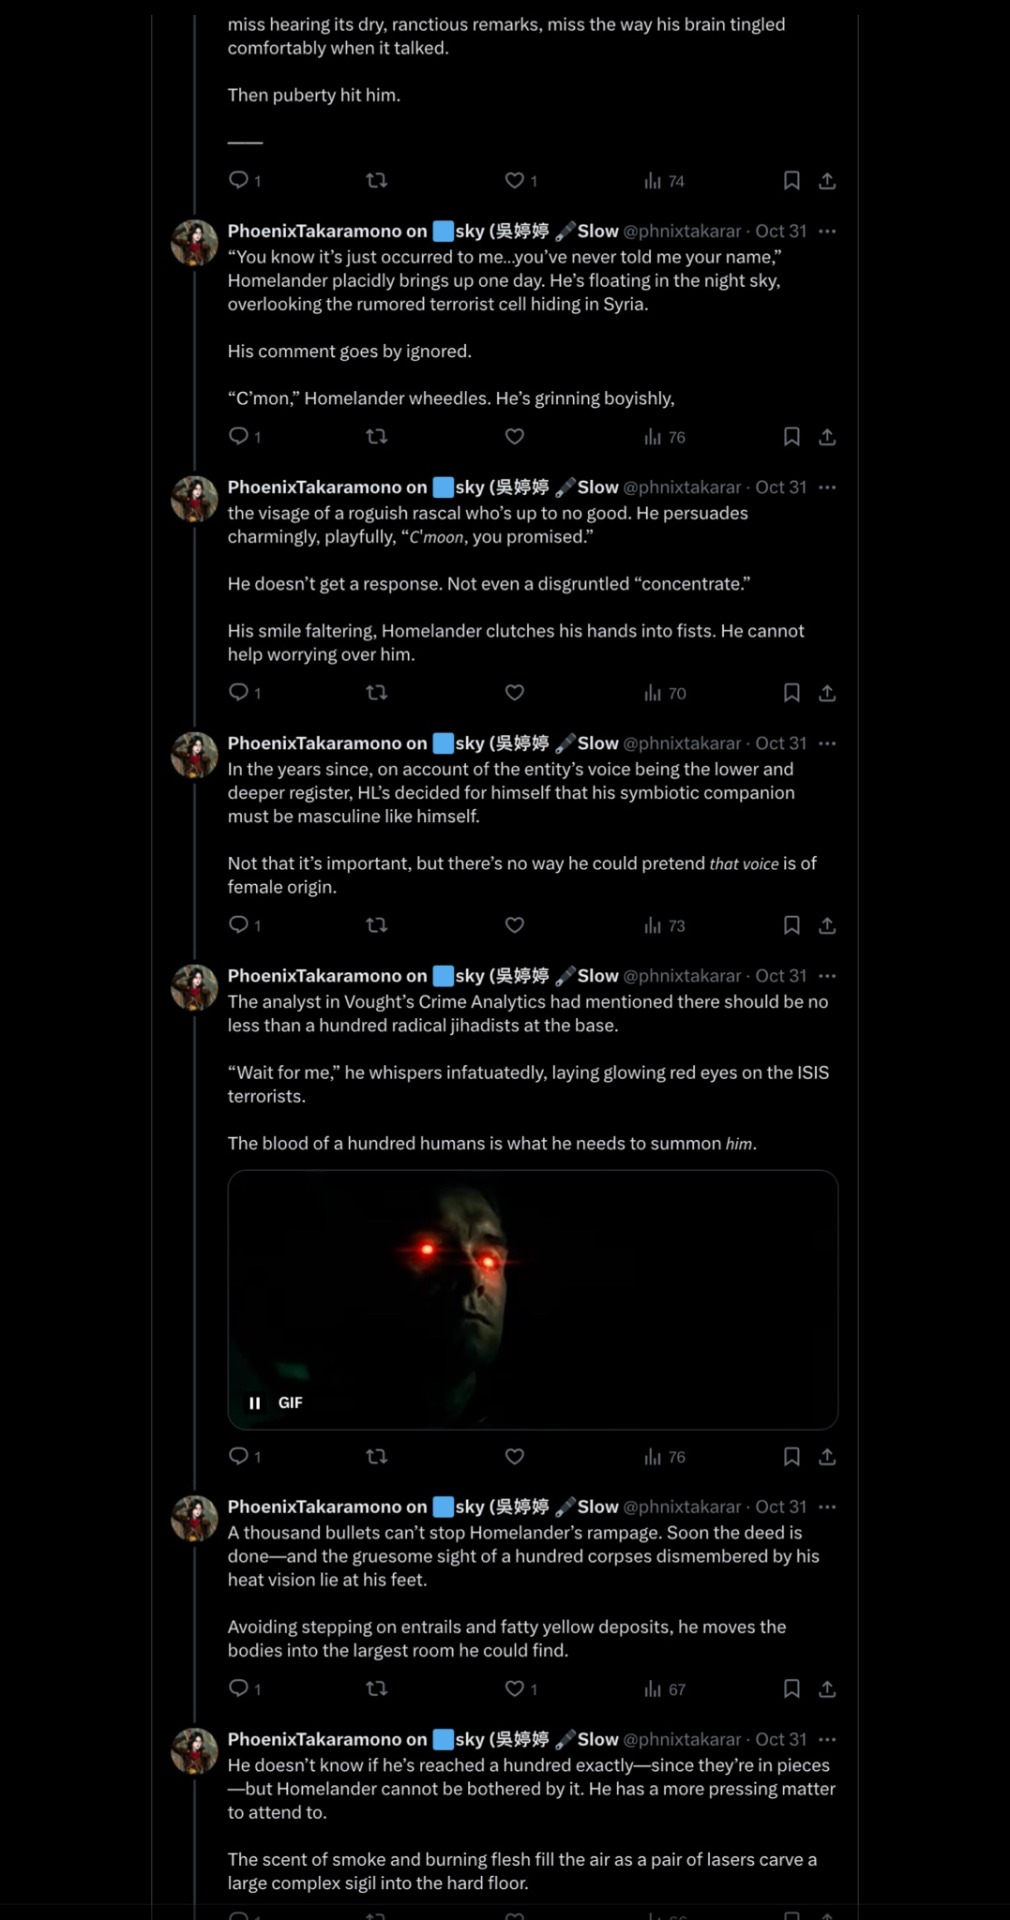Reply to the 'never told me your name' tweet
Screen dimensions: 1010x1920
[x=239, y=436]
